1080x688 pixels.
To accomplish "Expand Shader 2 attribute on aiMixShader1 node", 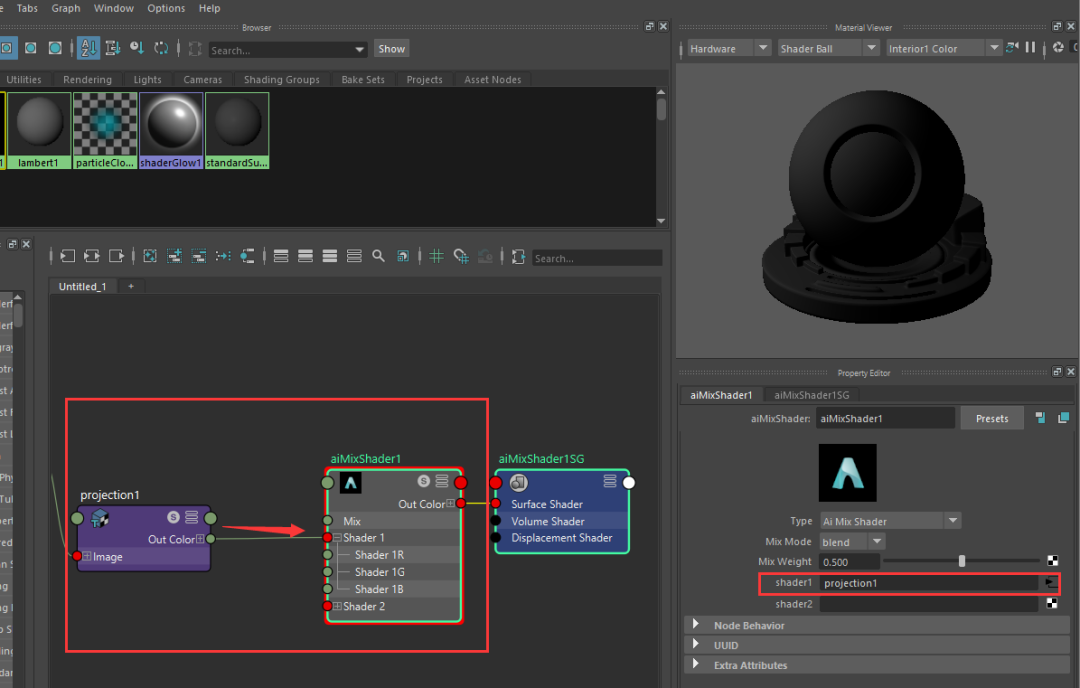I will coord(338,606).
